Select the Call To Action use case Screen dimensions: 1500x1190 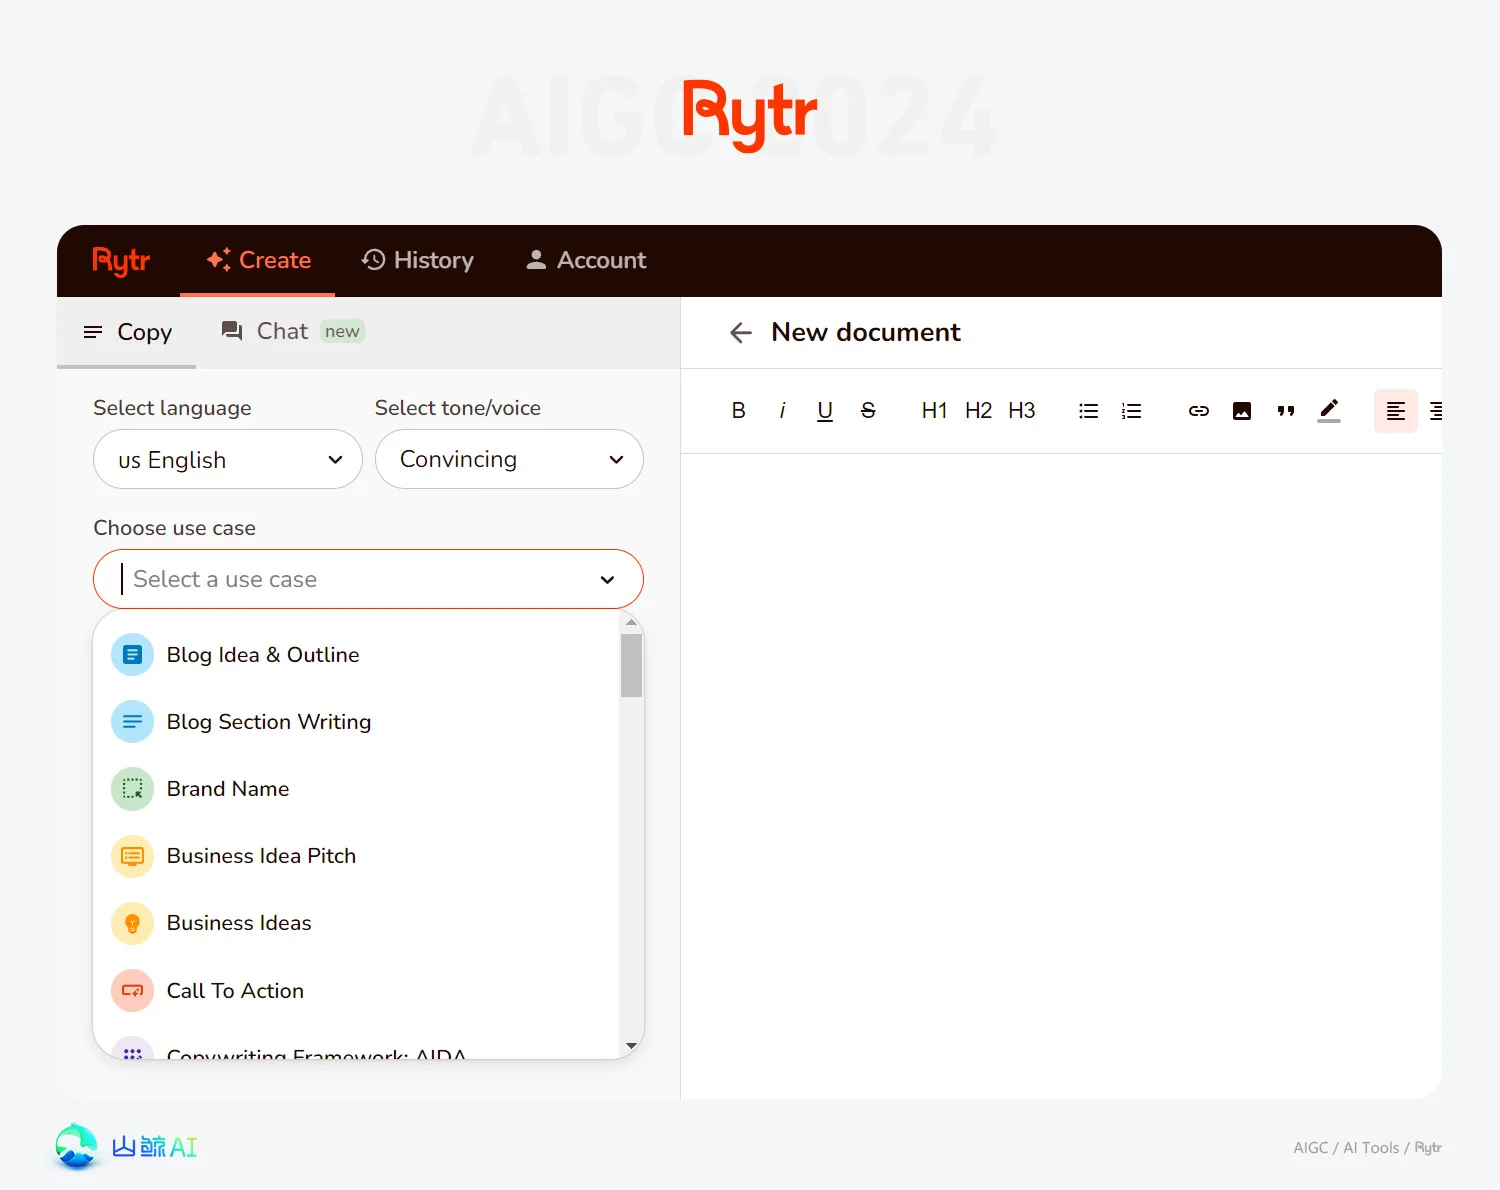pyautogui.click(x=357, y=990)
